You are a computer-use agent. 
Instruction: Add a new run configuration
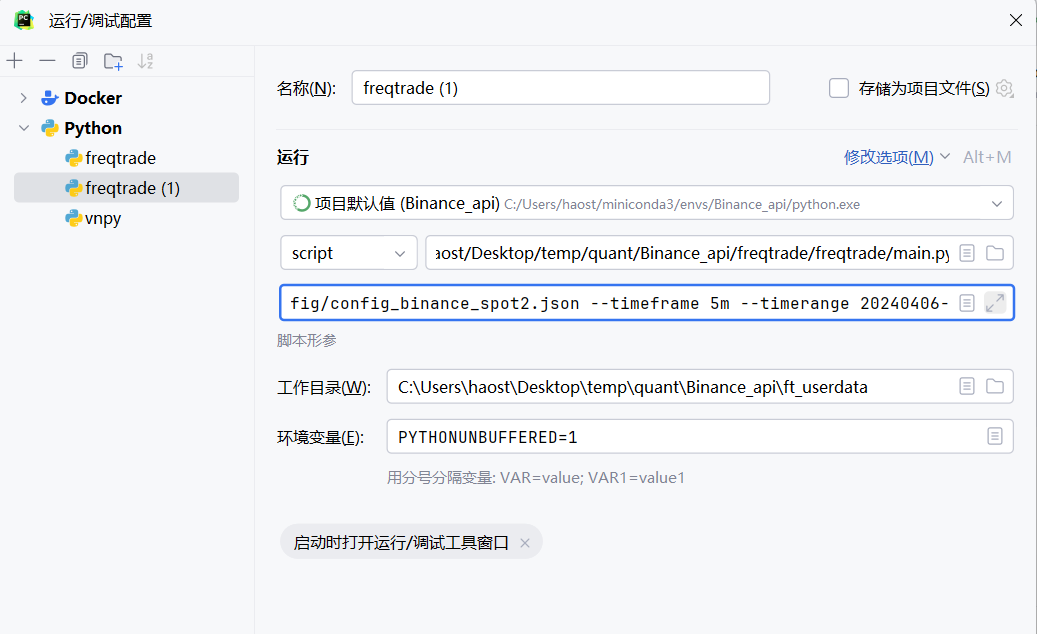[x=15, y=61]
